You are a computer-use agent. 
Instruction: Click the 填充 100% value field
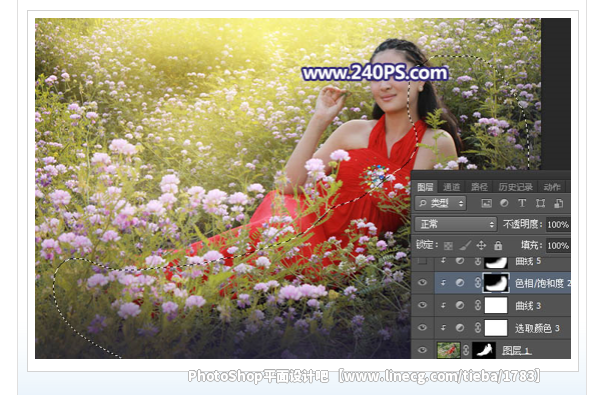click(558, 246)
